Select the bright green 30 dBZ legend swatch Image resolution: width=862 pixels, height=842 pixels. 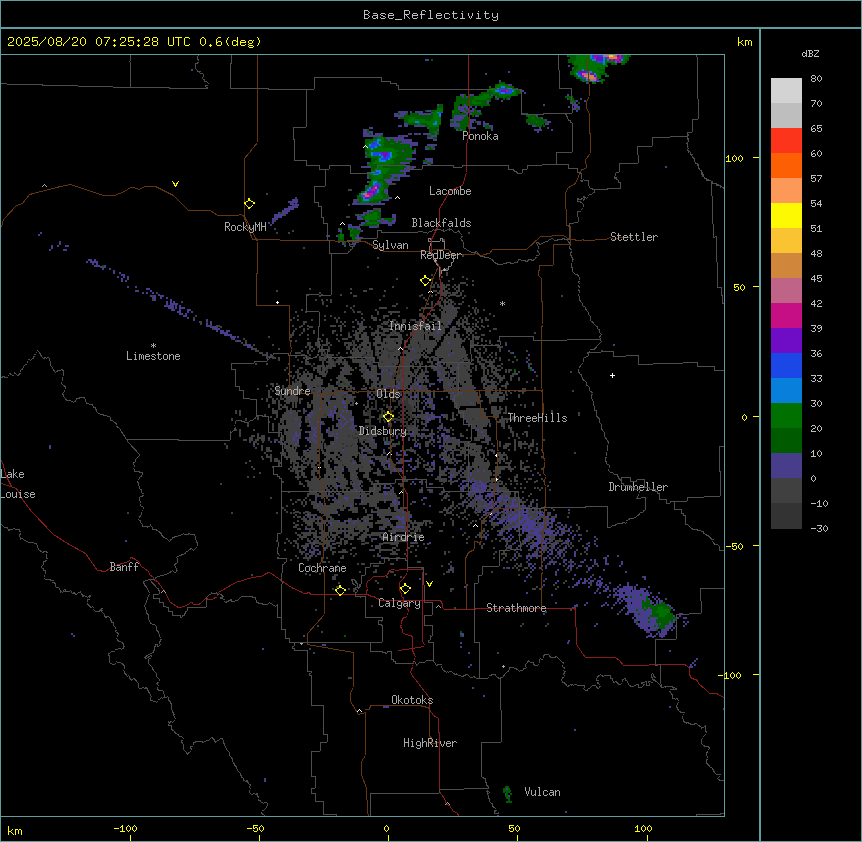point(786,416)
